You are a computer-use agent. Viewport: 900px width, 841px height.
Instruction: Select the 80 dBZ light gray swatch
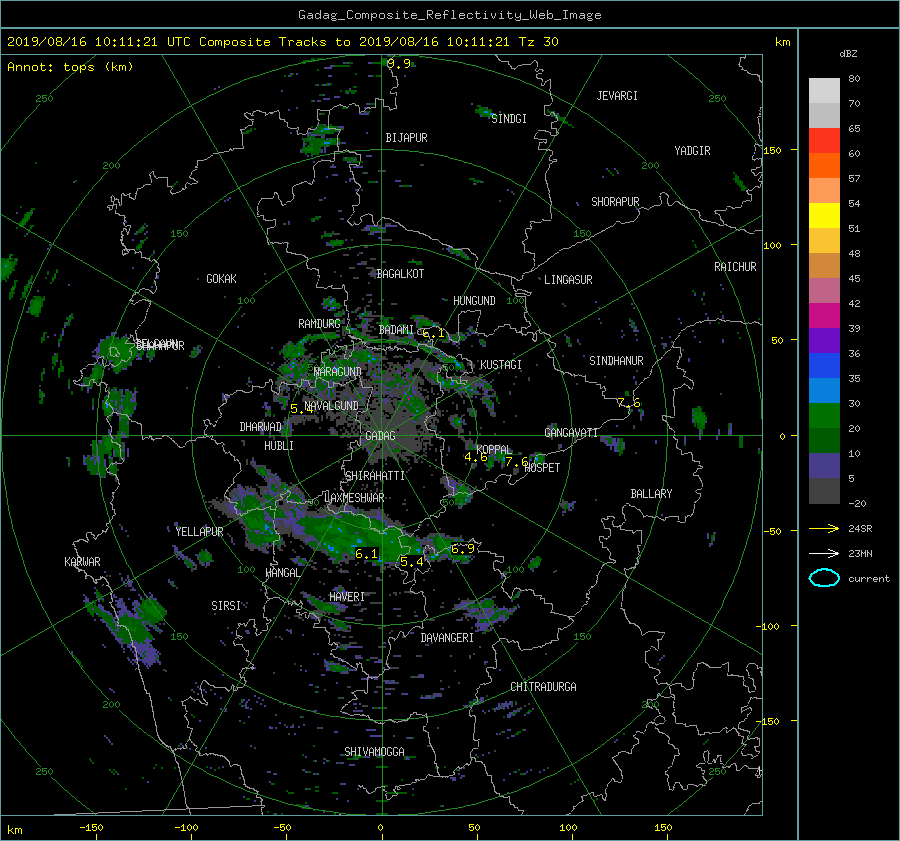[824, 90]
